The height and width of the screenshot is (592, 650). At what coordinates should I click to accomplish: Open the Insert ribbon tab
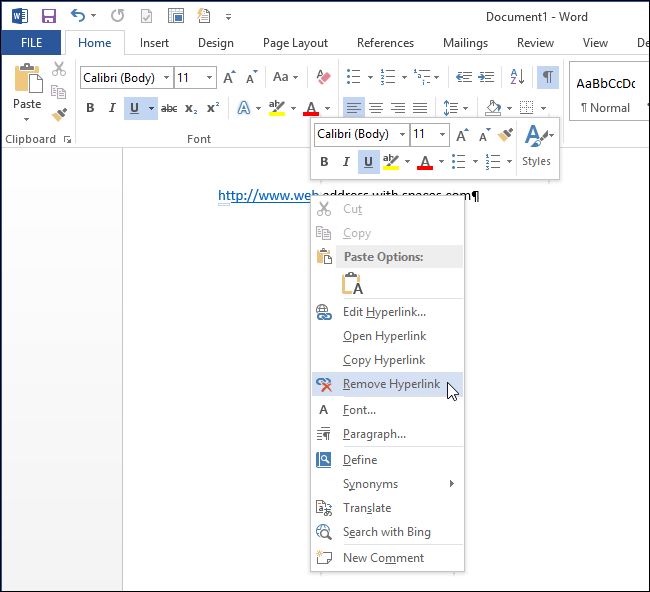(154, 43)
